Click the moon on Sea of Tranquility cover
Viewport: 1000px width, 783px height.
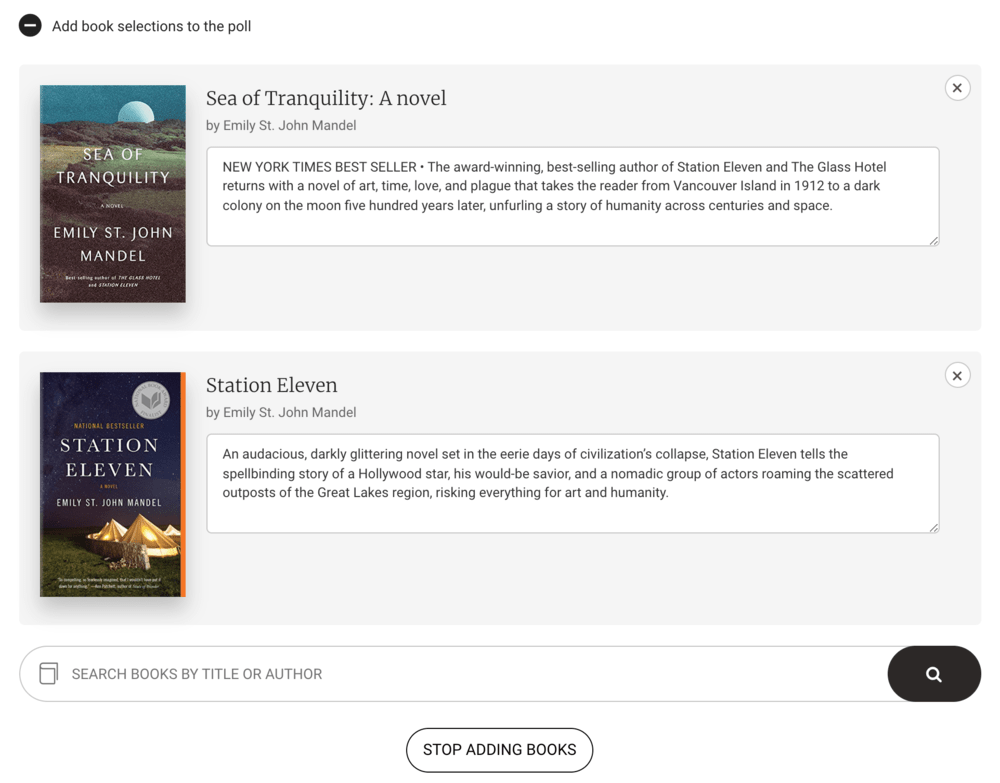(136, 112)
